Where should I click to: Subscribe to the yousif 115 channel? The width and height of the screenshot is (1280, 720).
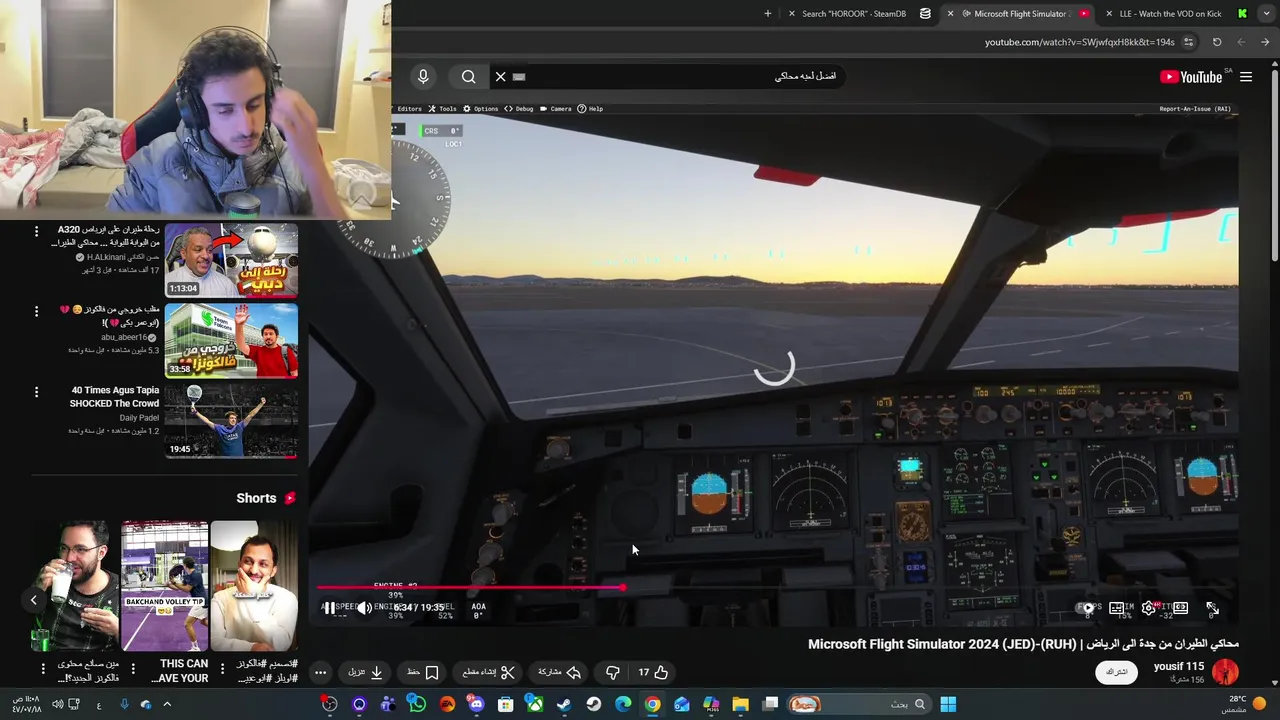tap(1117, 672)
